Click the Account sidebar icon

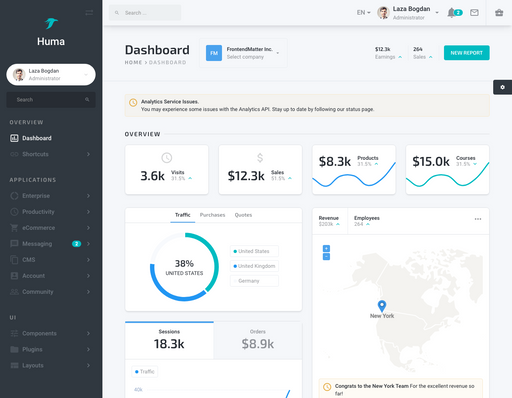tap(14, 276)
